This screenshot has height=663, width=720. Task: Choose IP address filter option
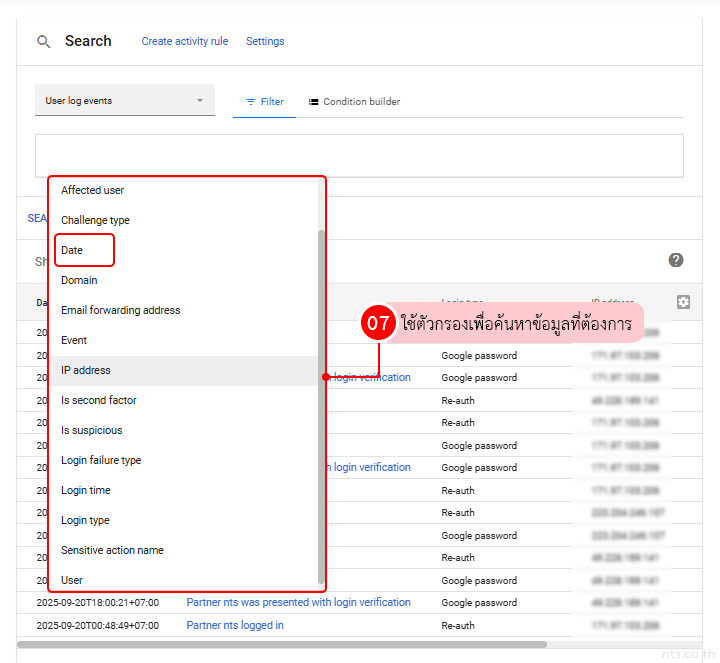click(x=86, y=370)
